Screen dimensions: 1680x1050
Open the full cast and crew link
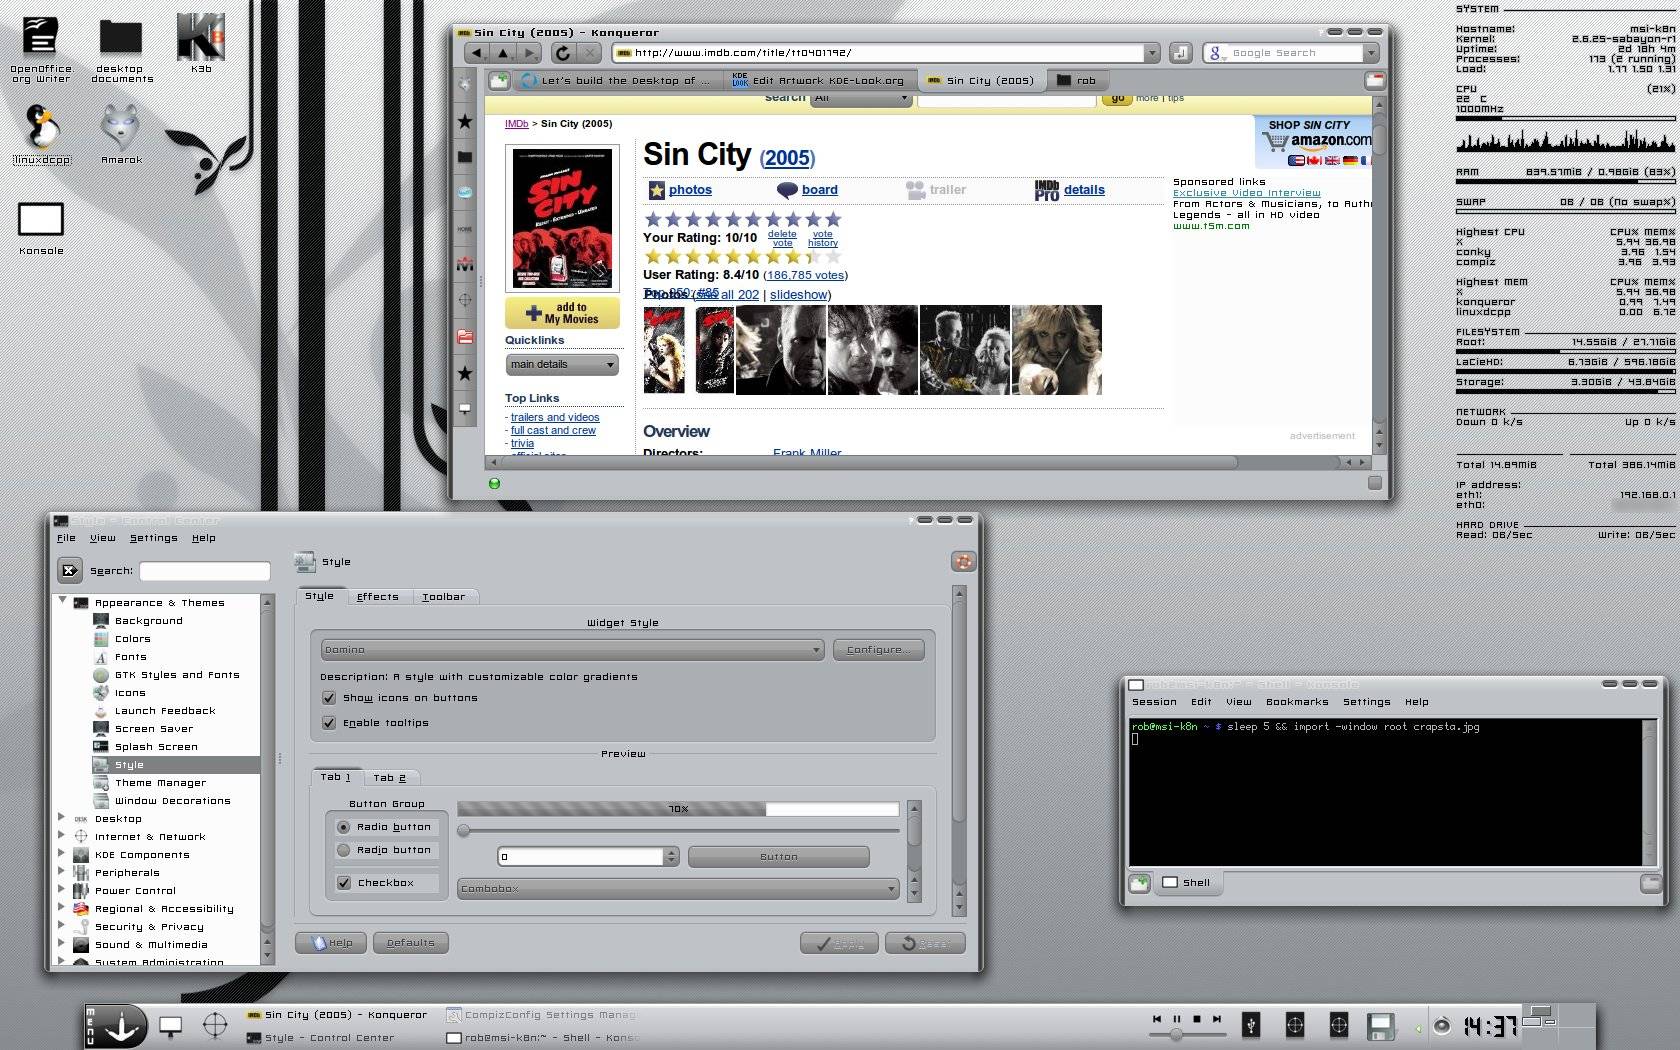[553, 431]
